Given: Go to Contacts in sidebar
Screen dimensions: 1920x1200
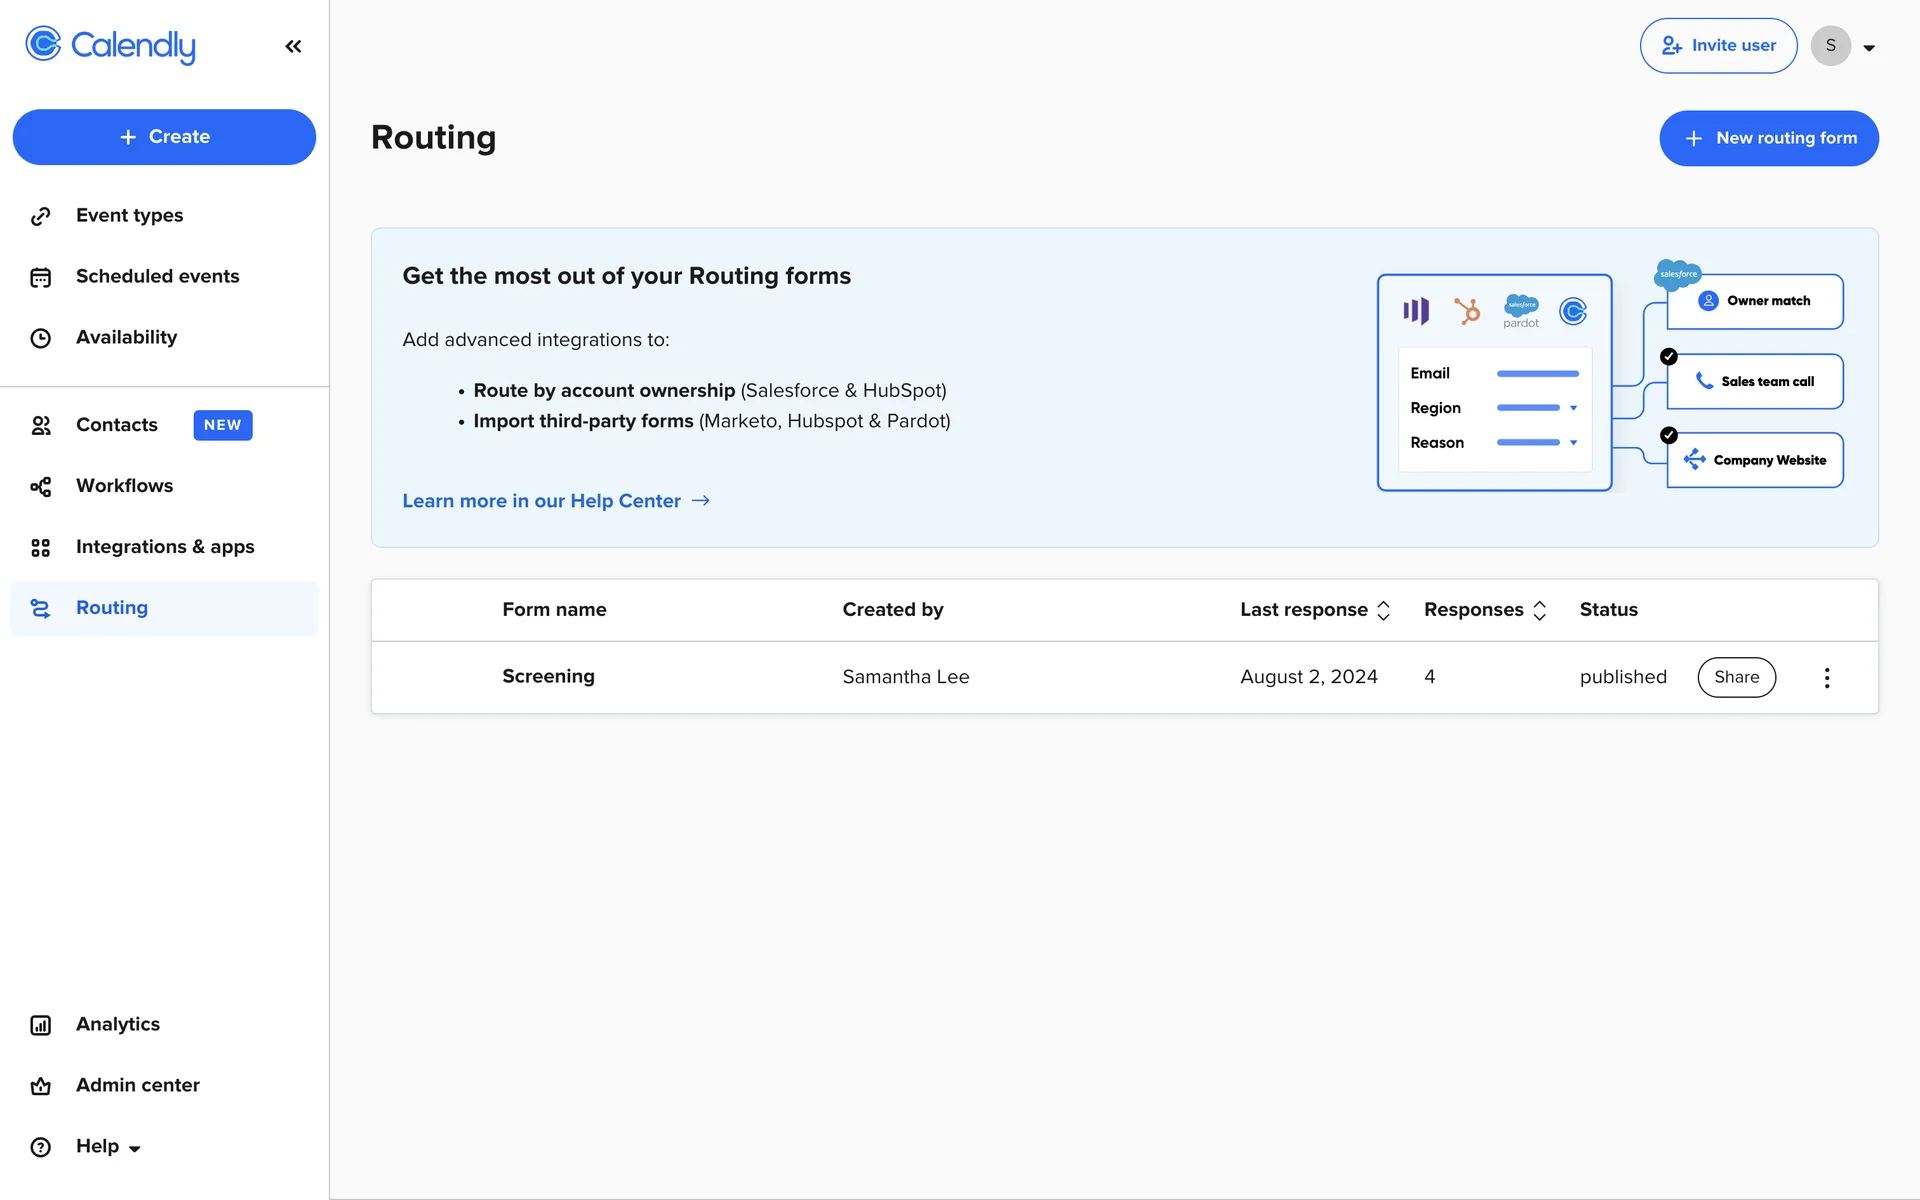Looking at the screenshot, I should point(117,425).
